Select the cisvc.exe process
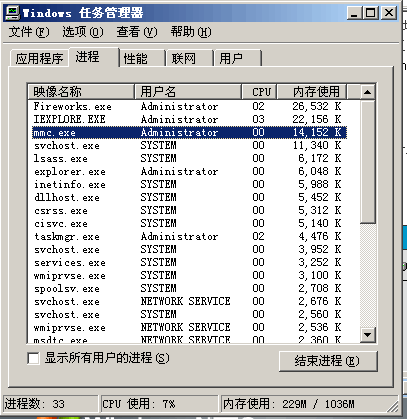The image size is (407, 419). coord(189,223)
